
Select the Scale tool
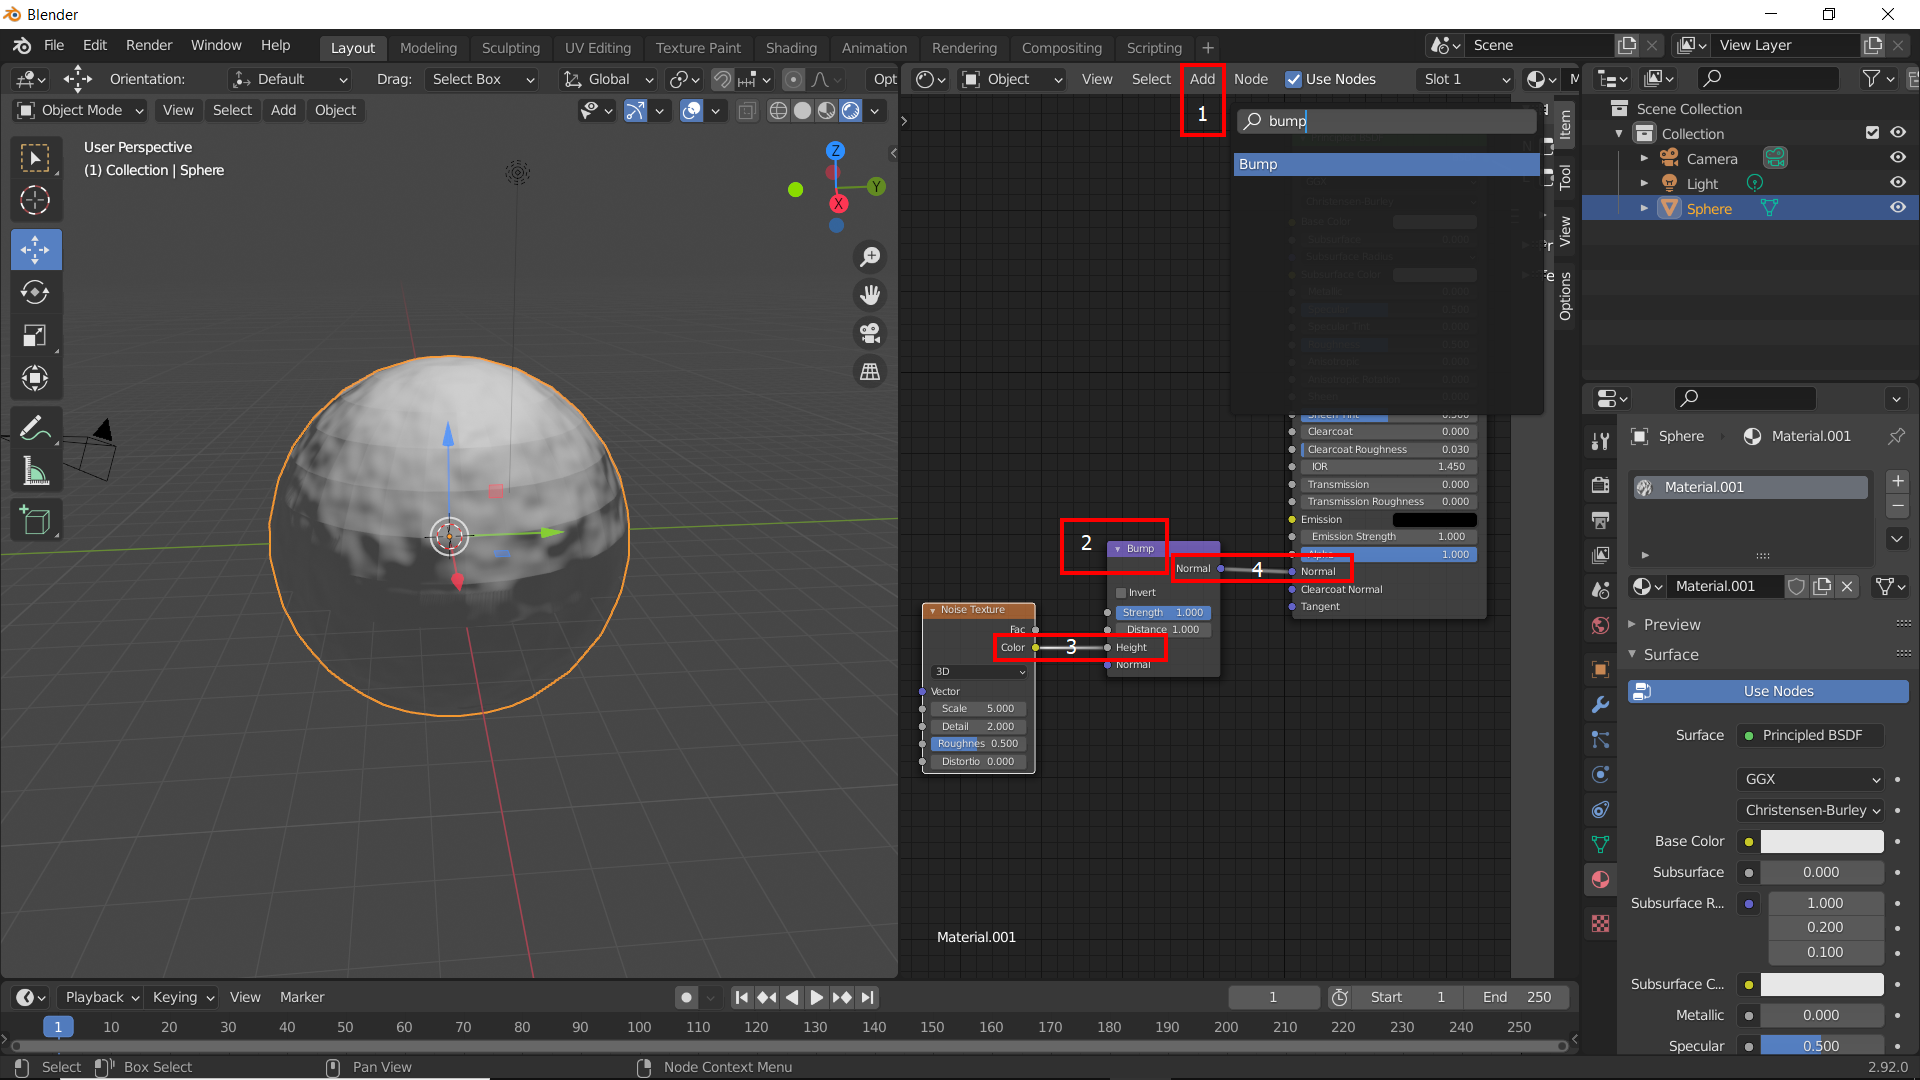pyautogui.click(x=36, y=335)
